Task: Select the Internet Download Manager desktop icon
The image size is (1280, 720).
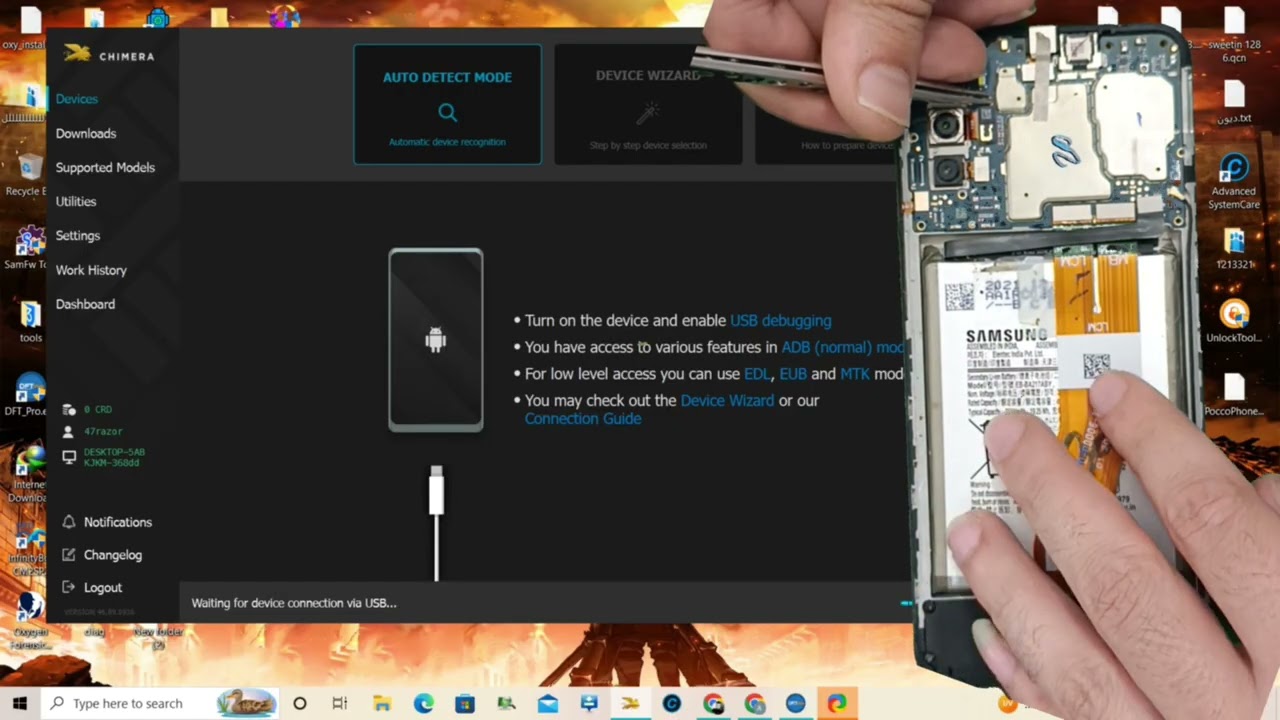Action: (27, 475)
